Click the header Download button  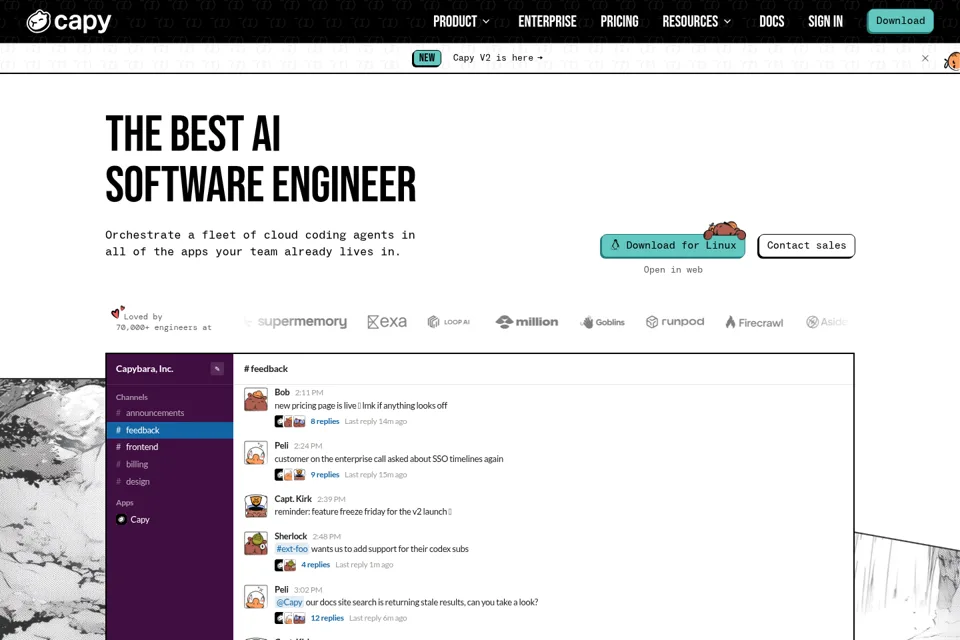[900, 21]
